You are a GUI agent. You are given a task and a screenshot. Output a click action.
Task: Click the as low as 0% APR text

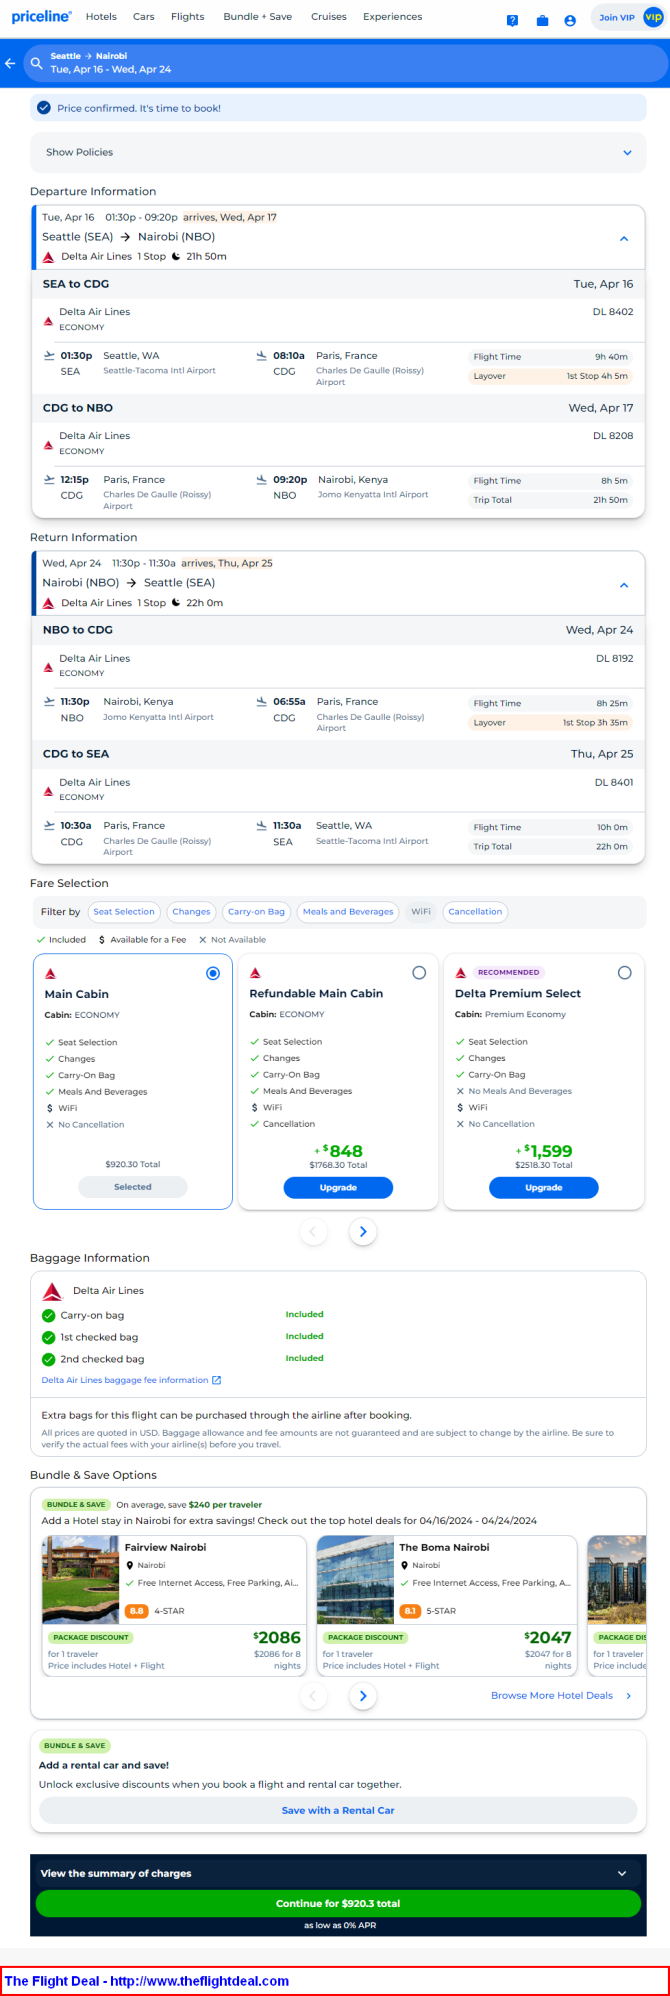click(x=340, y=1925)
